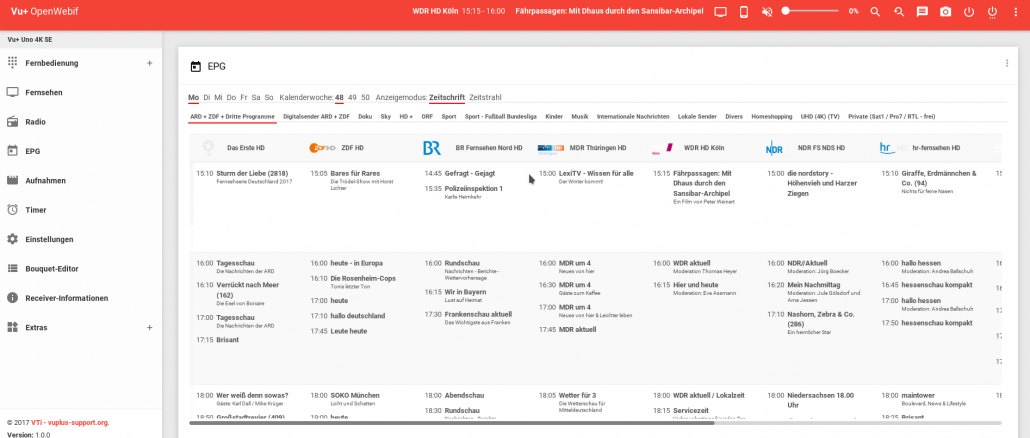Click the power icon with dots beneath

pyautogui.click(x=993, y=11)
